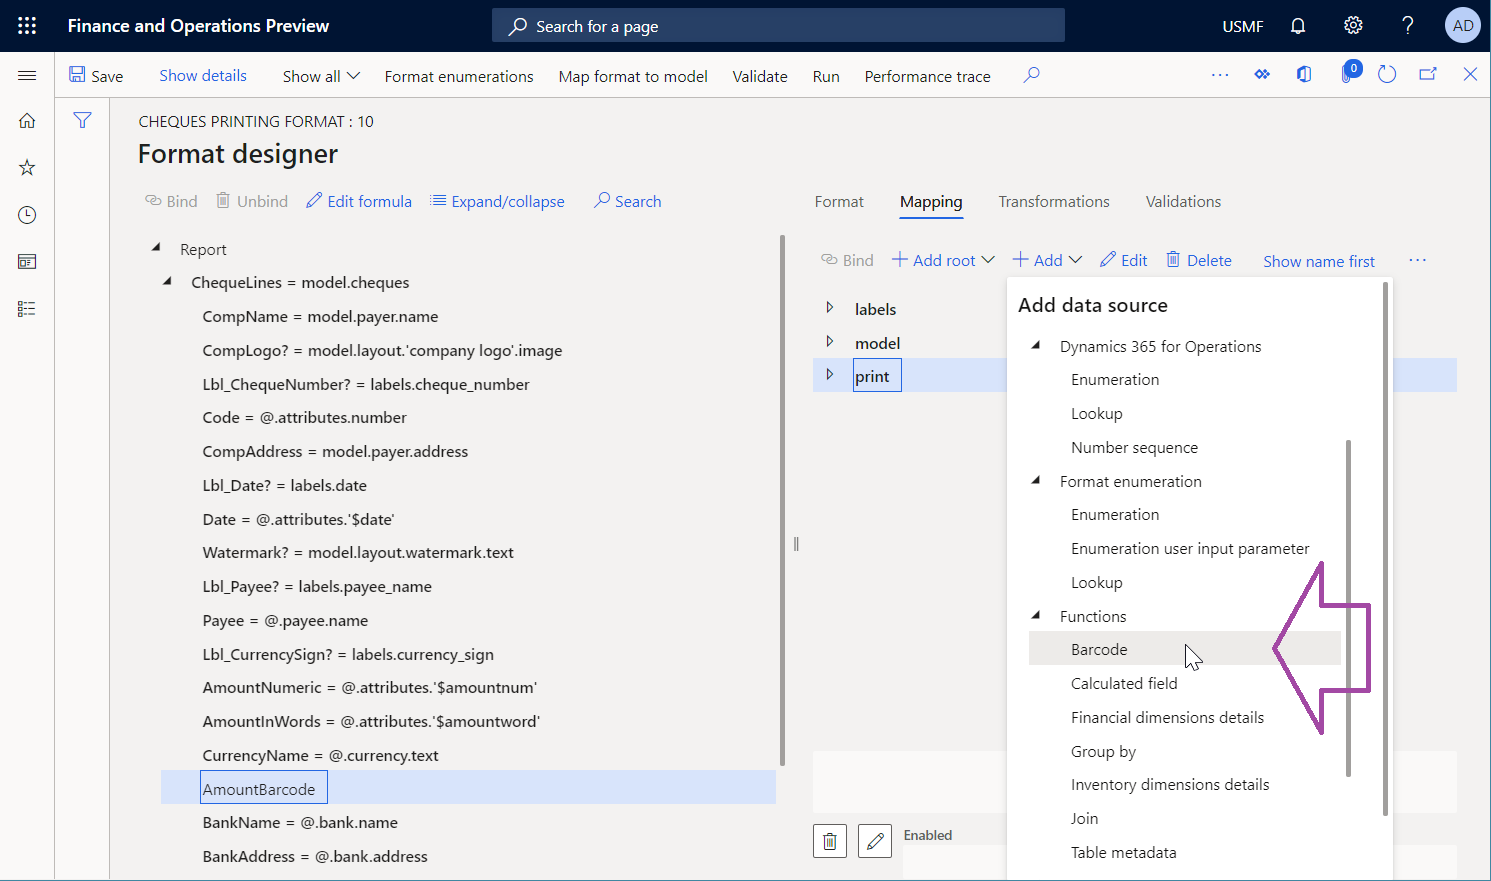
Task: Open the Show all dropdown
Action: click(321, 76)
